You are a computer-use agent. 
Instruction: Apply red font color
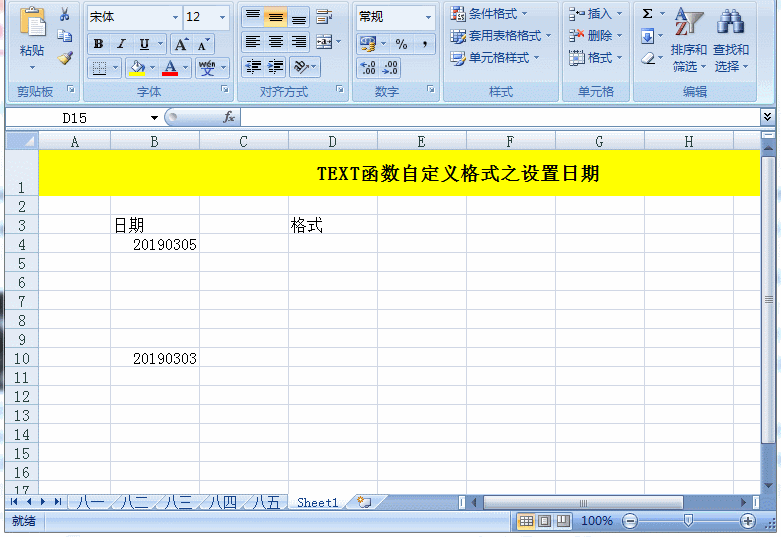[x=170, y=67]
